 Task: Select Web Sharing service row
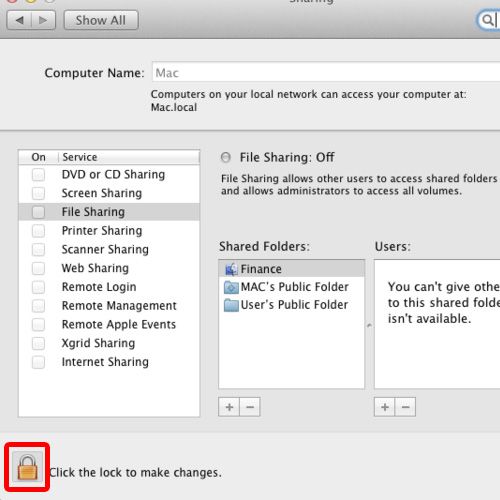point(109,268)
